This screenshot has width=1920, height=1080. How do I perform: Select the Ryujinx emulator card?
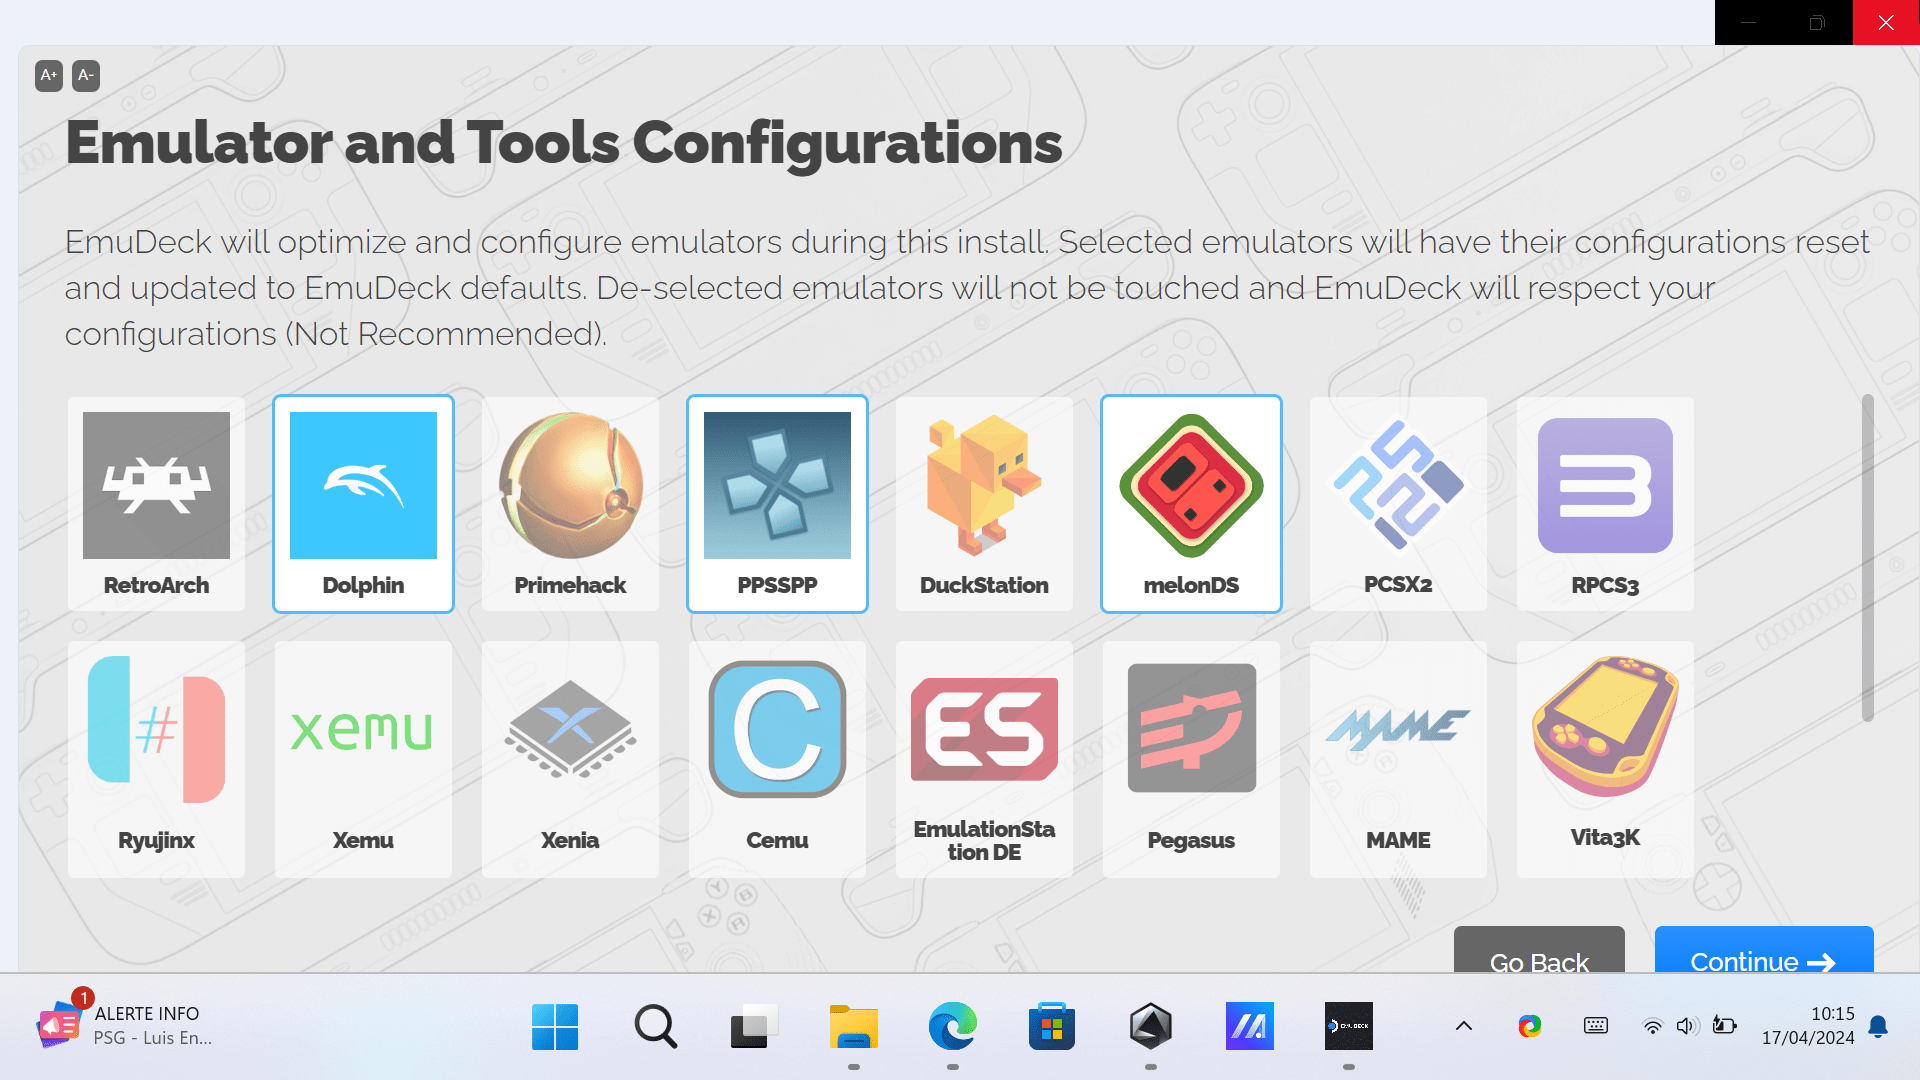[156, 760]
